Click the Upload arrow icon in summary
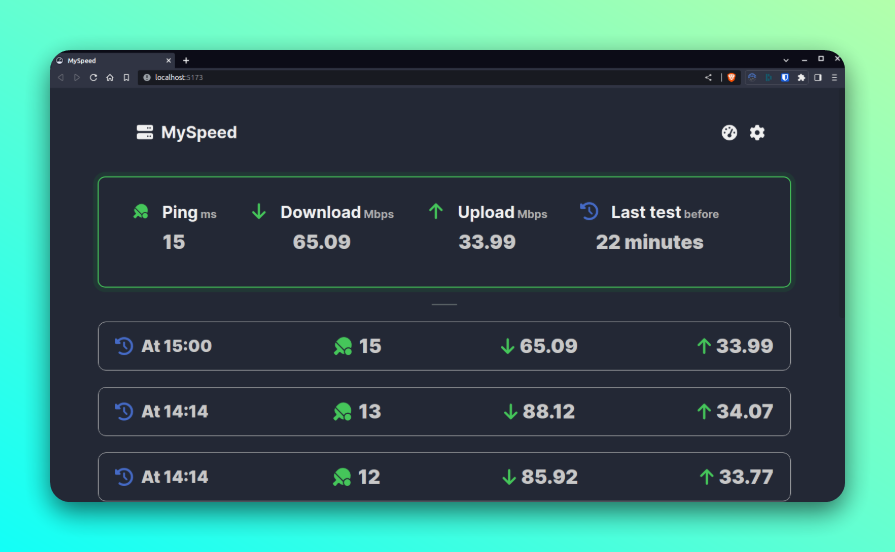 tap(435, 211)
